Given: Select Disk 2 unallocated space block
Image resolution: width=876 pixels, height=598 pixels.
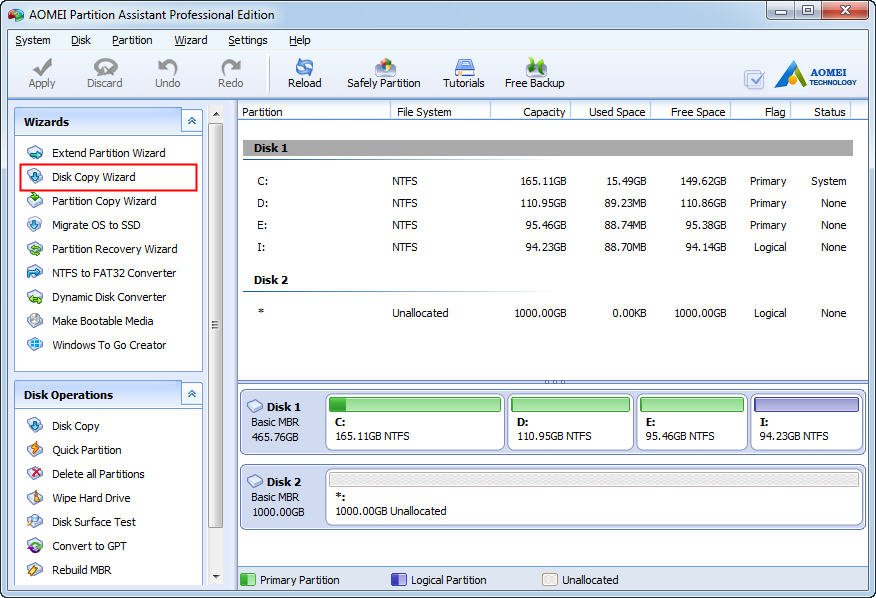Looking at the screenshot, I should (595, 495).
